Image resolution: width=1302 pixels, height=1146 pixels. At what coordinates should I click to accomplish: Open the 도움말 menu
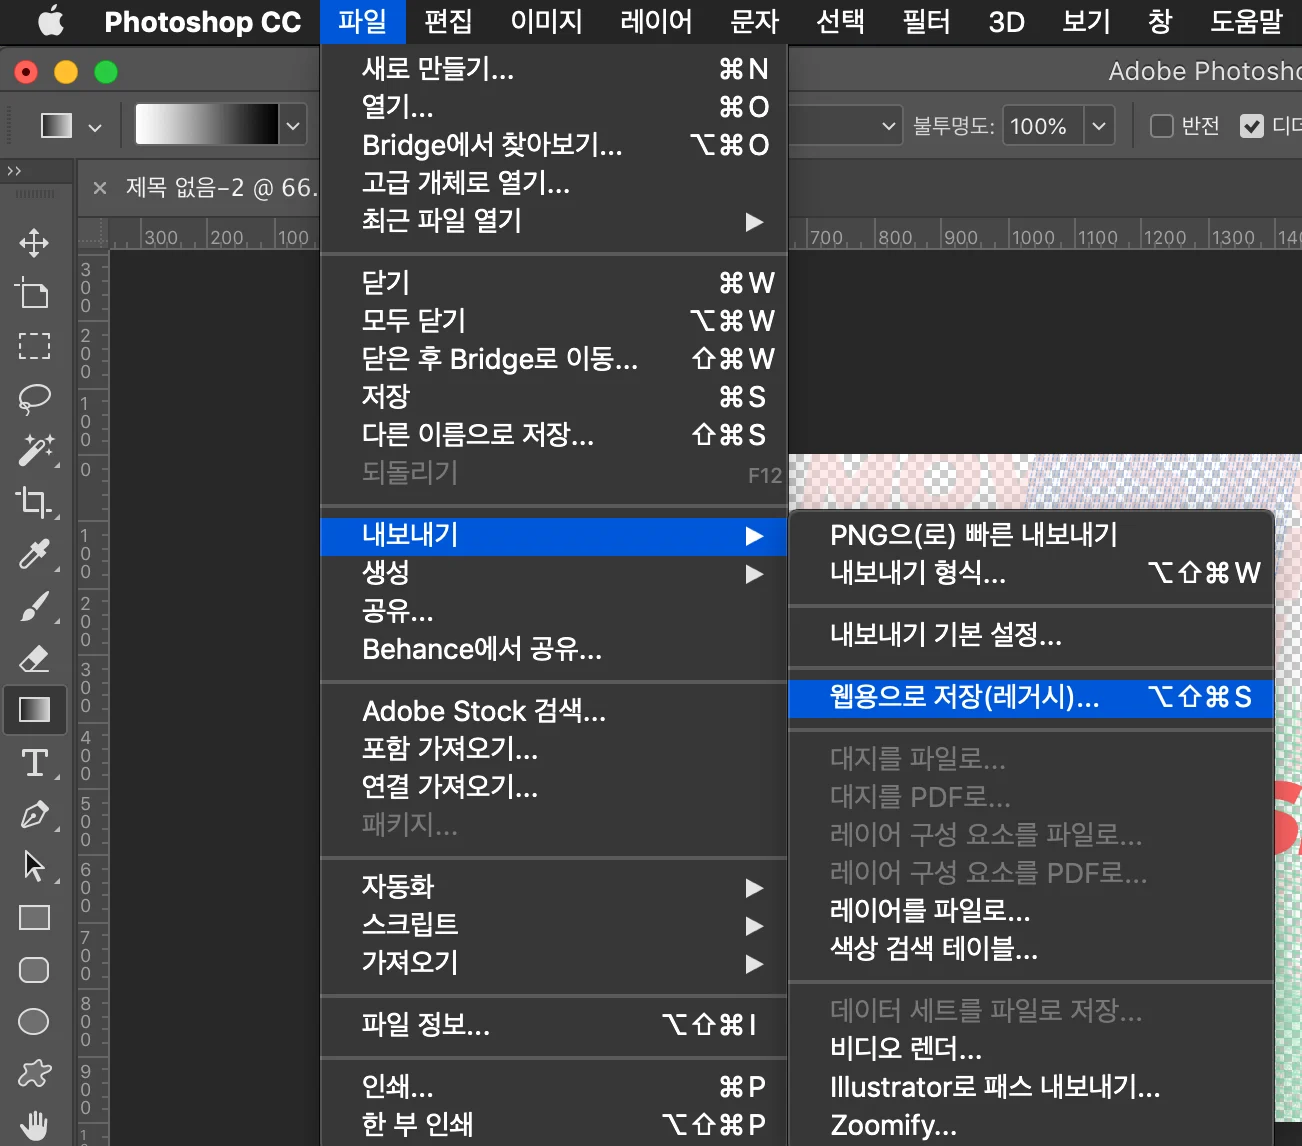click(1246, 21)
